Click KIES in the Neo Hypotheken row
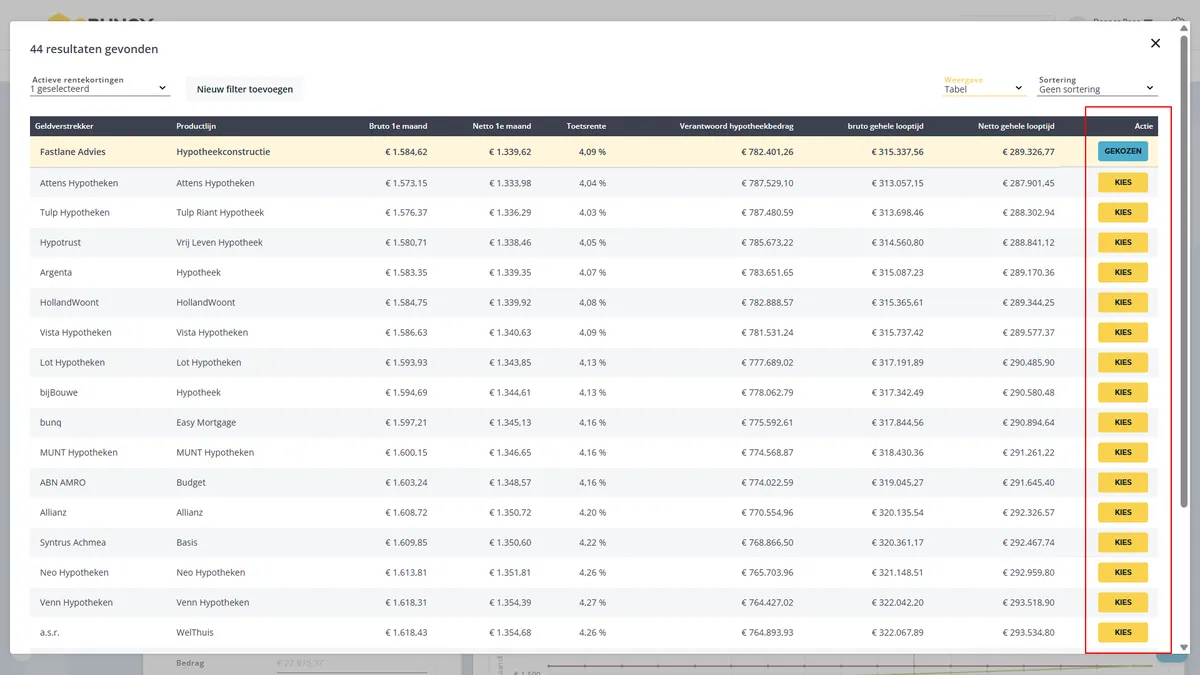This screenshot has height=675, width=1200. [1123, 572]
